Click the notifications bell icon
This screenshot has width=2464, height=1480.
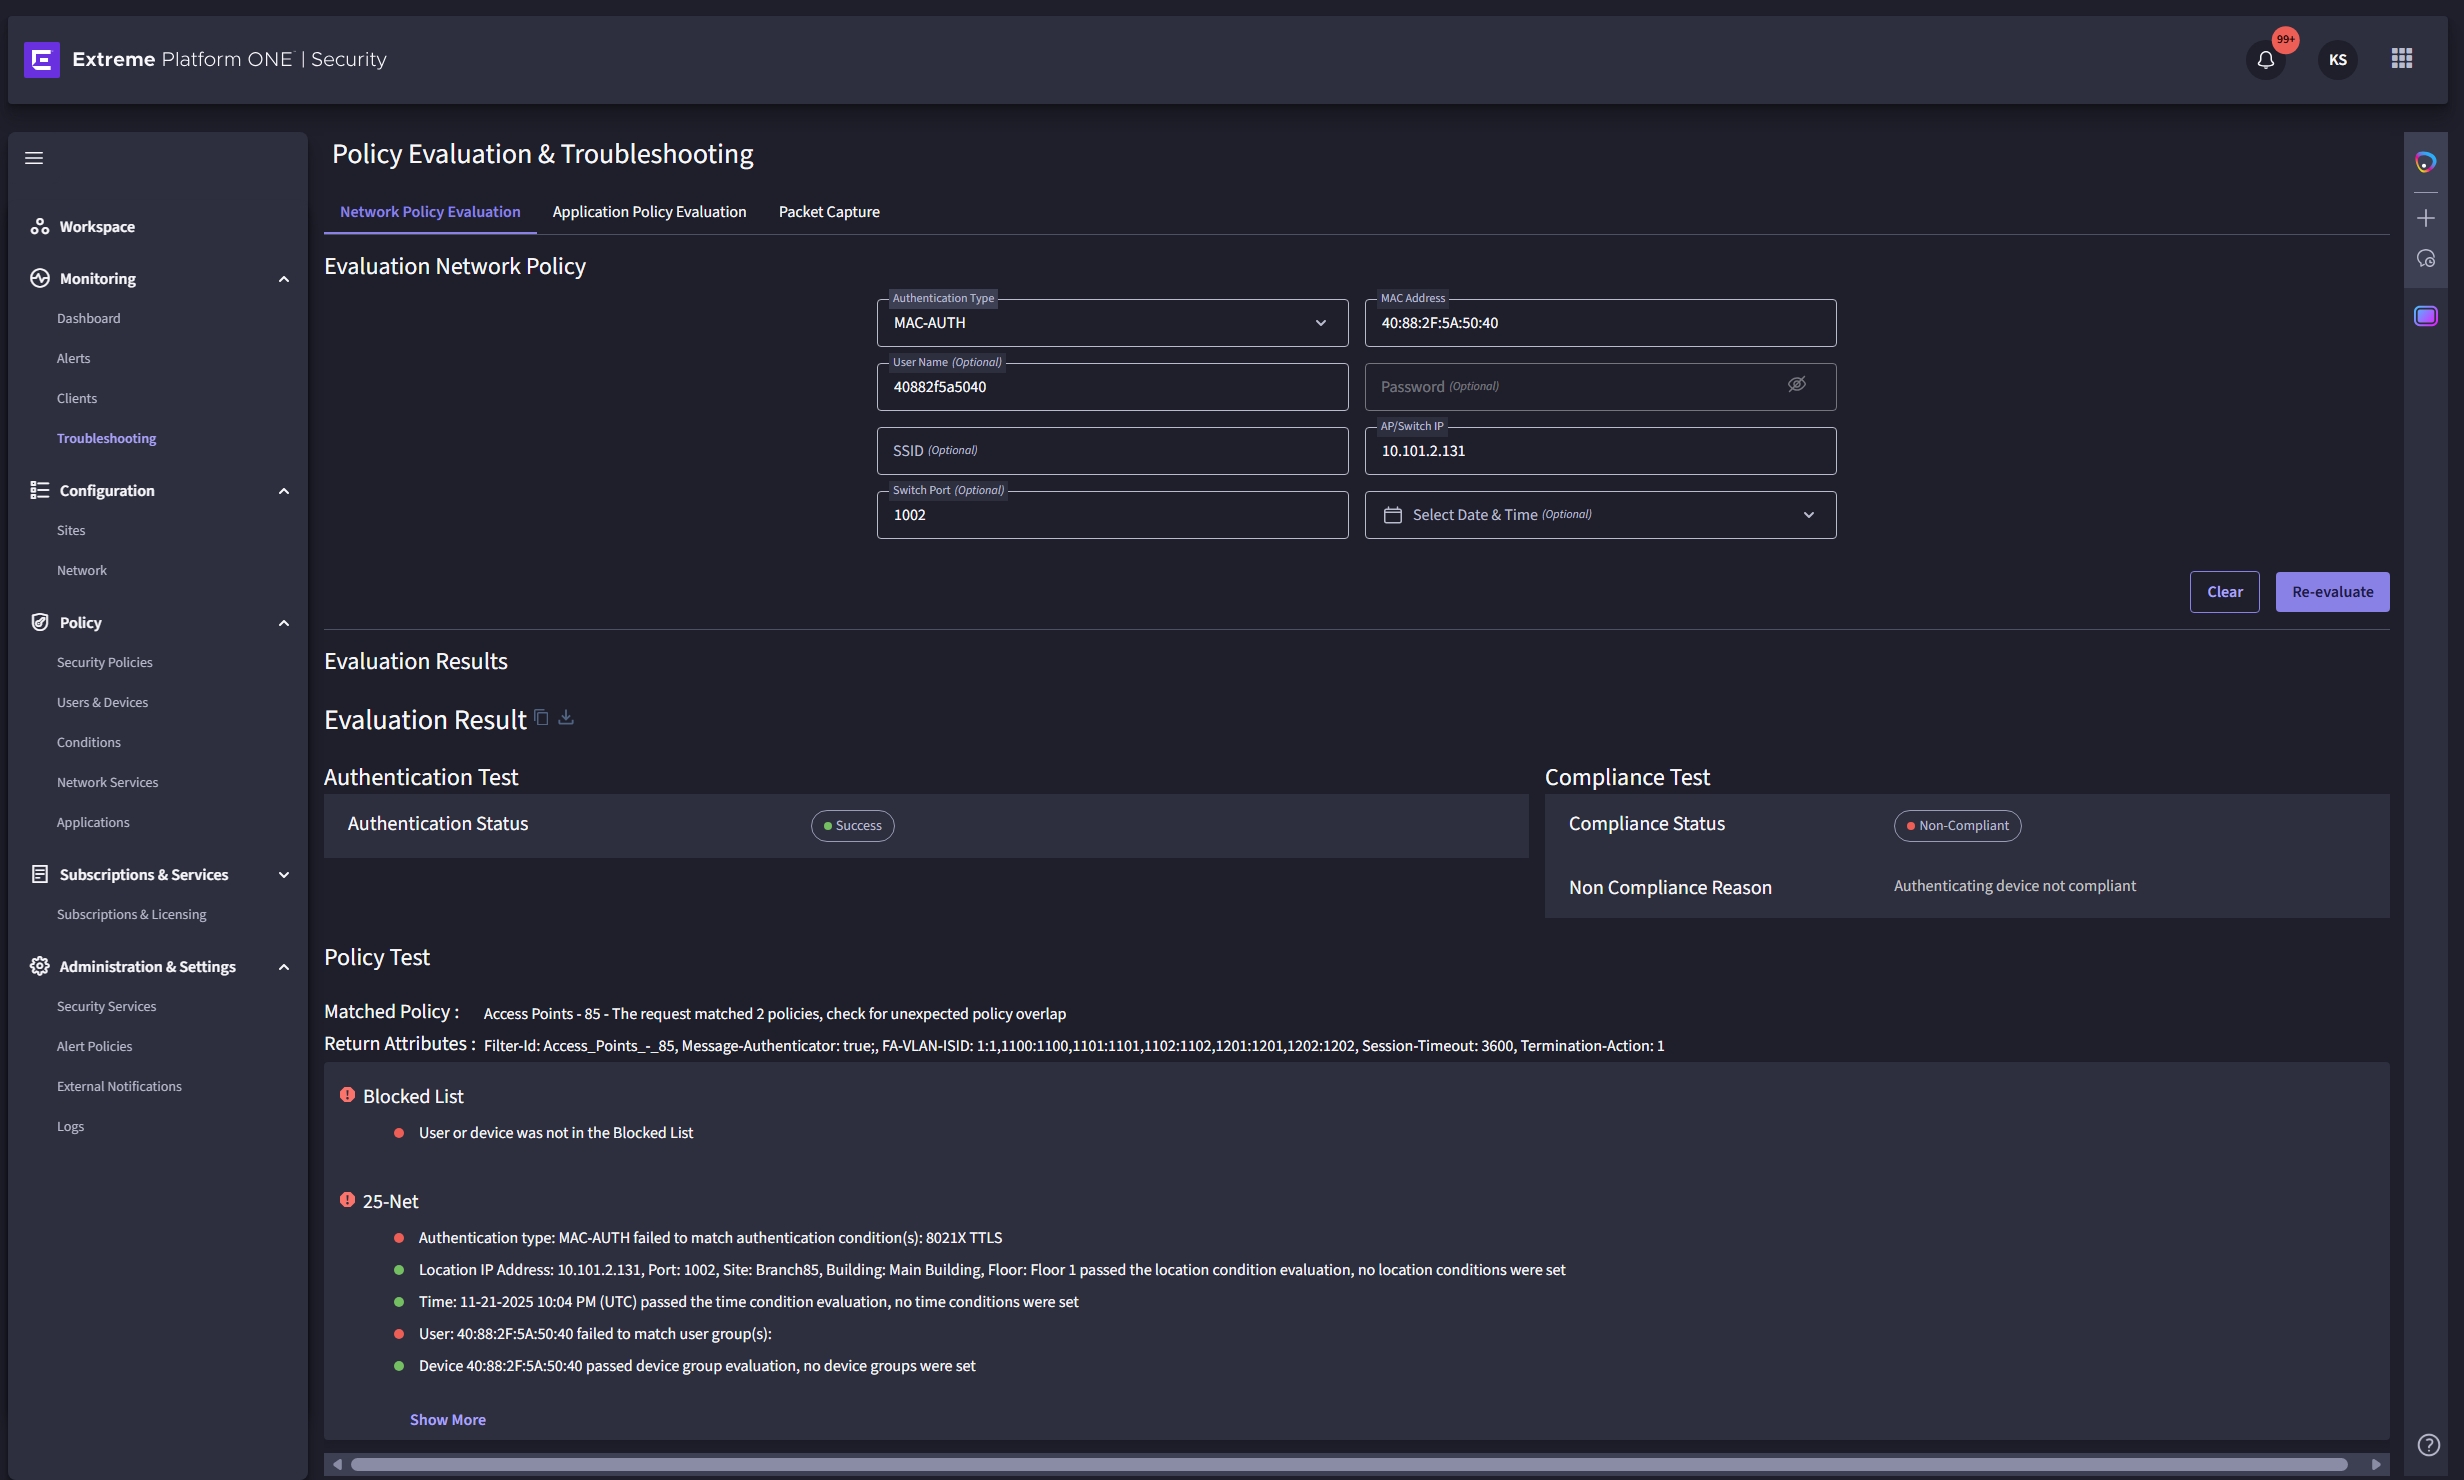pyautogui.click(x=2265, y=60)
